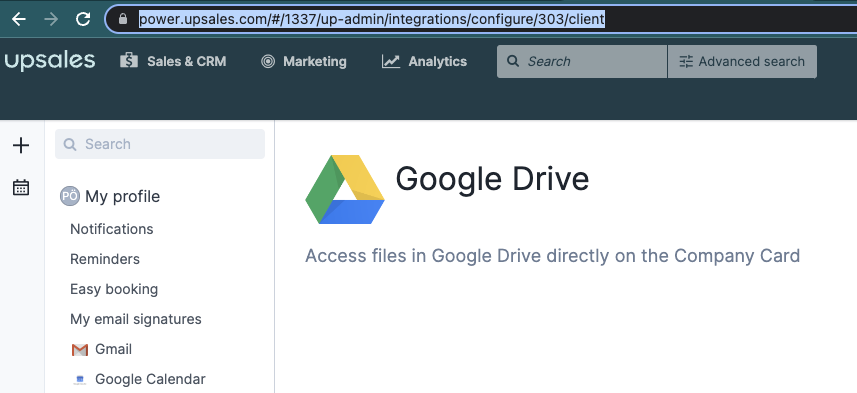This screenshot has width=857, height=393.
Task: Open the calendar icon in left rail
Action: (x=21, y=187)
